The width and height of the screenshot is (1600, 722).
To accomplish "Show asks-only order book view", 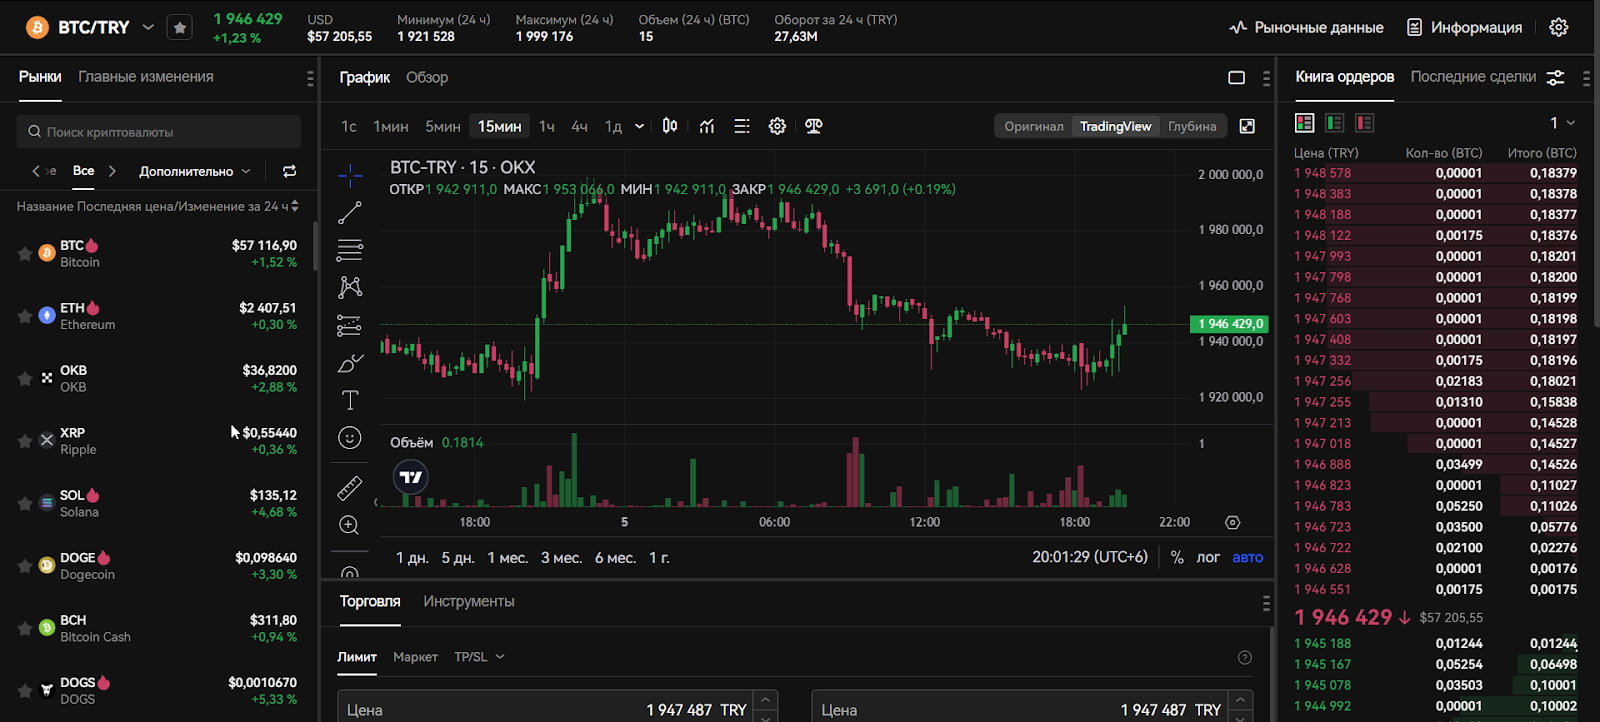I will click(x=1365, y=123).
